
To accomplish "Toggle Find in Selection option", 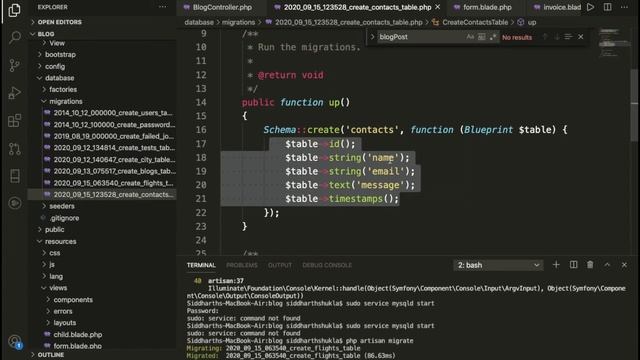I will [x=568, y=37].
